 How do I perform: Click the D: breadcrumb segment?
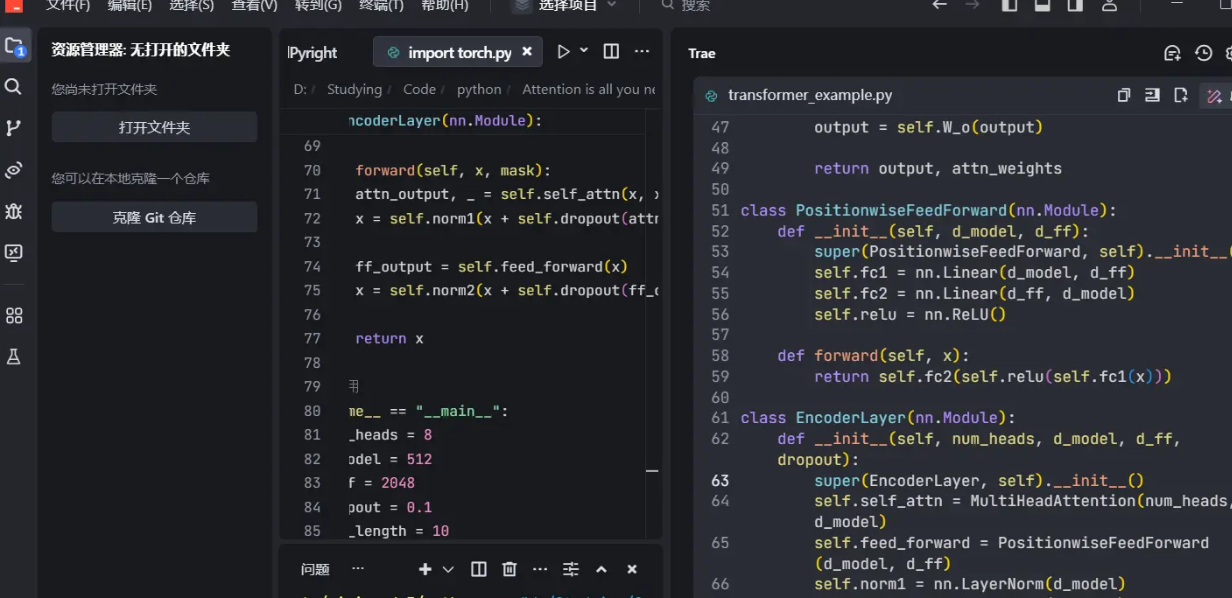[299, 89]
